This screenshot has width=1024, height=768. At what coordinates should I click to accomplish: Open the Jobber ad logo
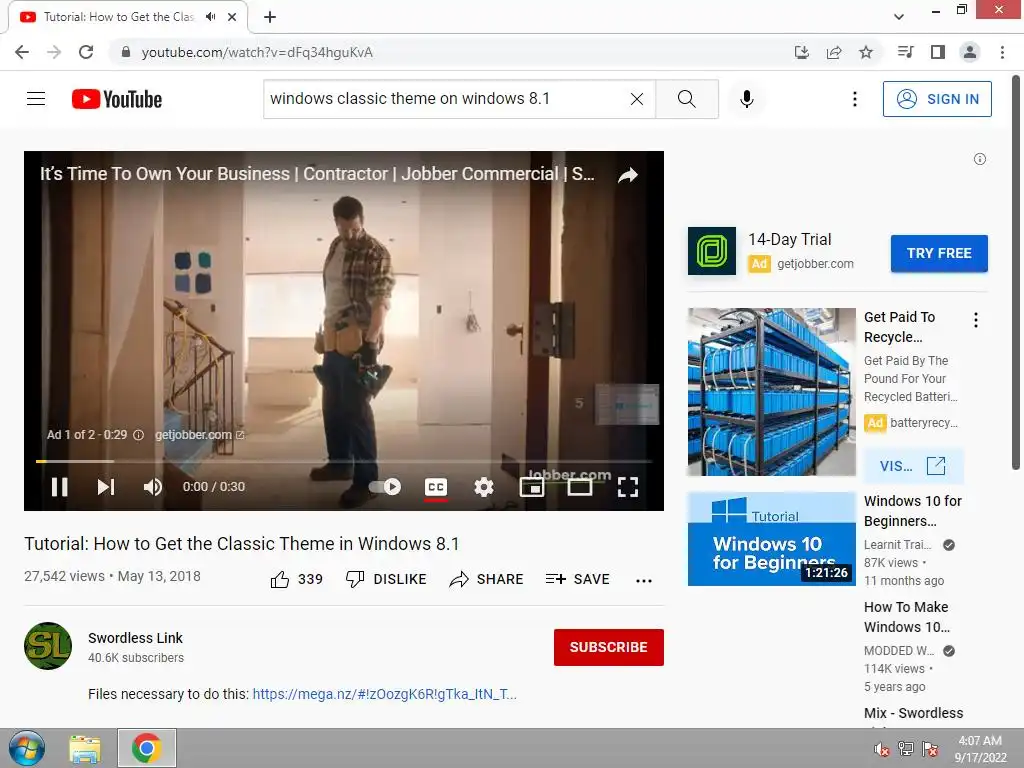(x=712, y=251)
